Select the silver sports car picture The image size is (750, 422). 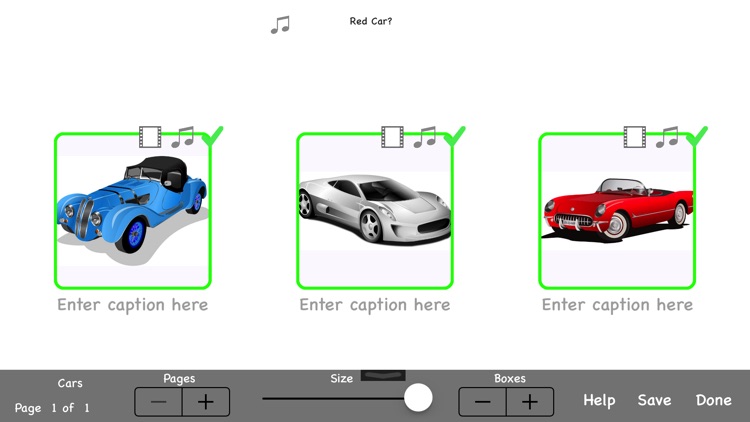coord(375,211)
